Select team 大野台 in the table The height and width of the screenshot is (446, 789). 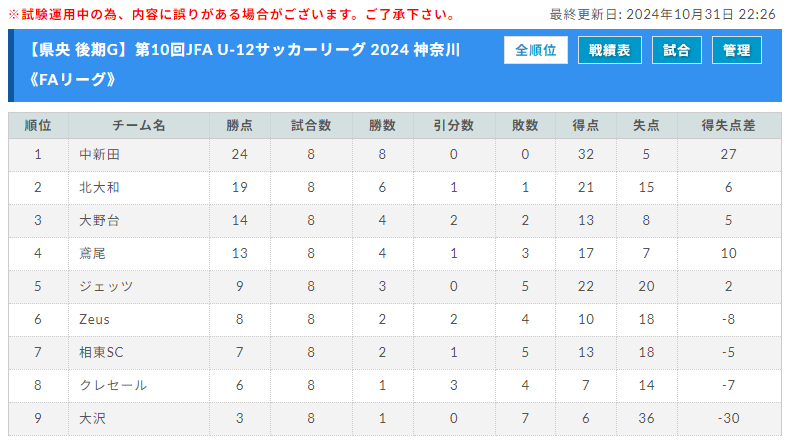pos(100,220)
